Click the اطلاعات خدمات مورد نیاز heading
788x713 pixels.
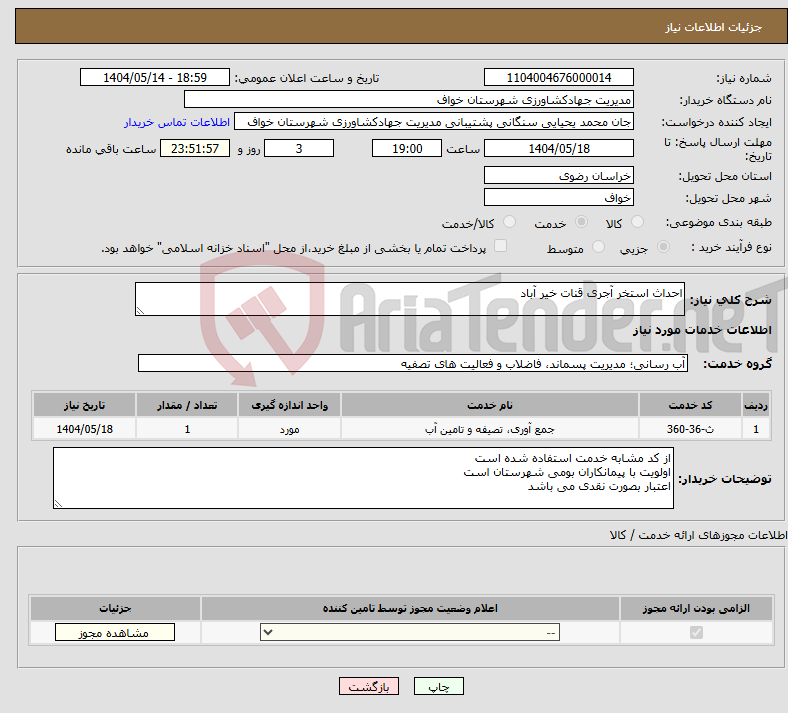point(702,330)
